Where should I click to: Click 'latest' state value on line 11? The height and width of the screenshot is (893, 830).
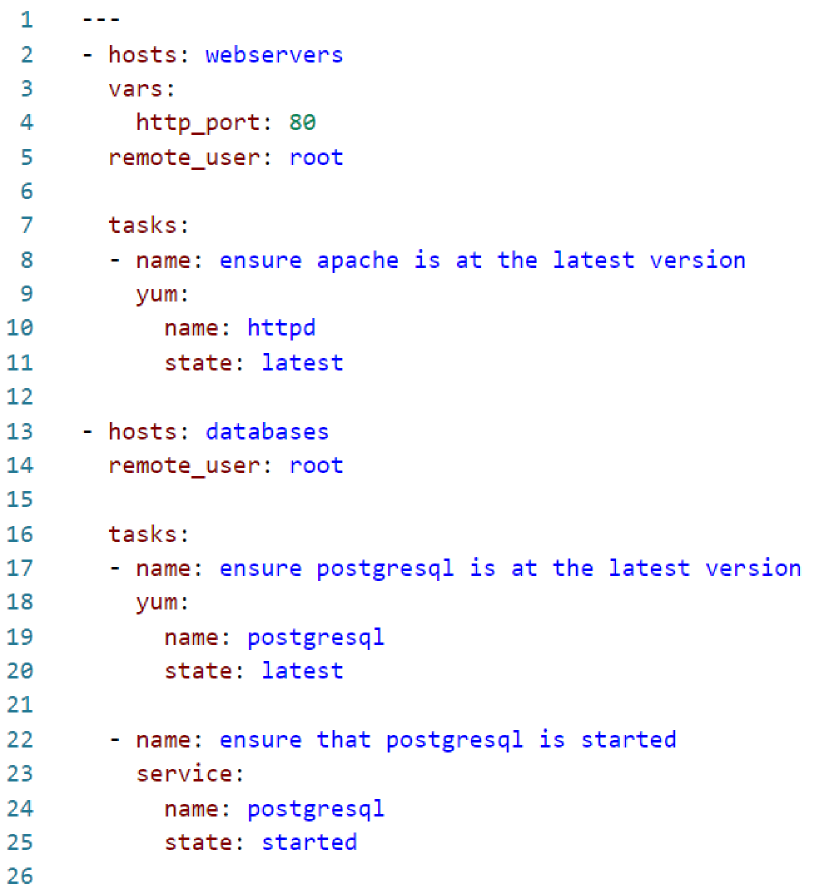tap(302, 362)
